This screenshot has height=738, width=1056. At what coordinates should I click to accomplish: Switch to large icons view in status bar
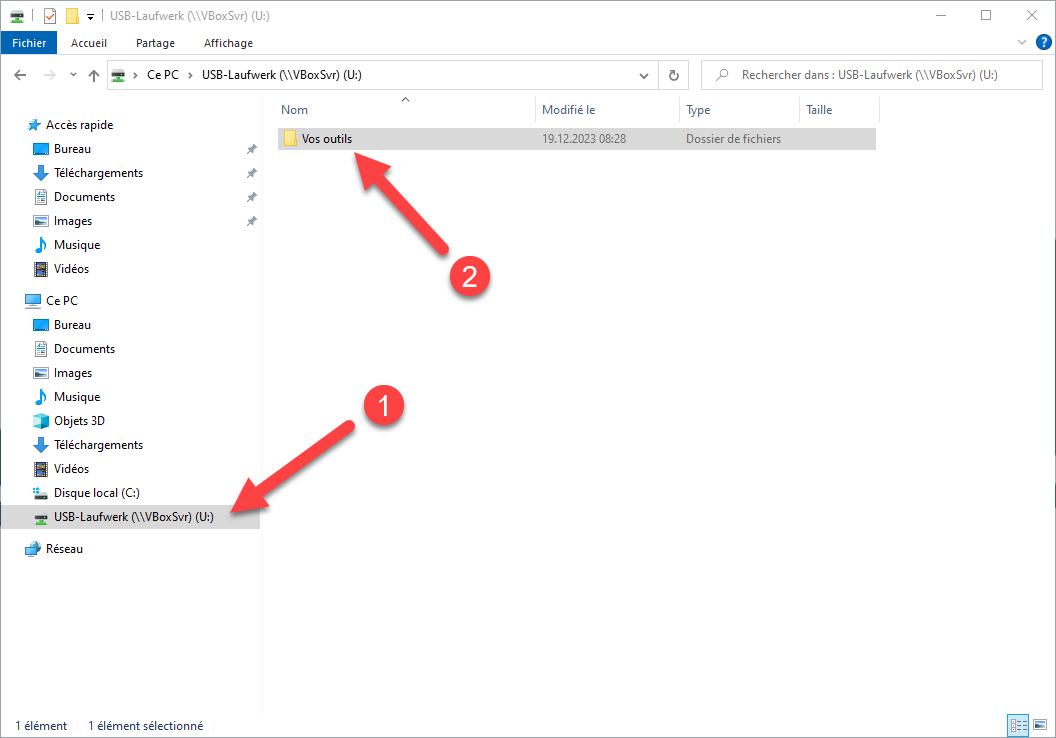coord(1040,725)
